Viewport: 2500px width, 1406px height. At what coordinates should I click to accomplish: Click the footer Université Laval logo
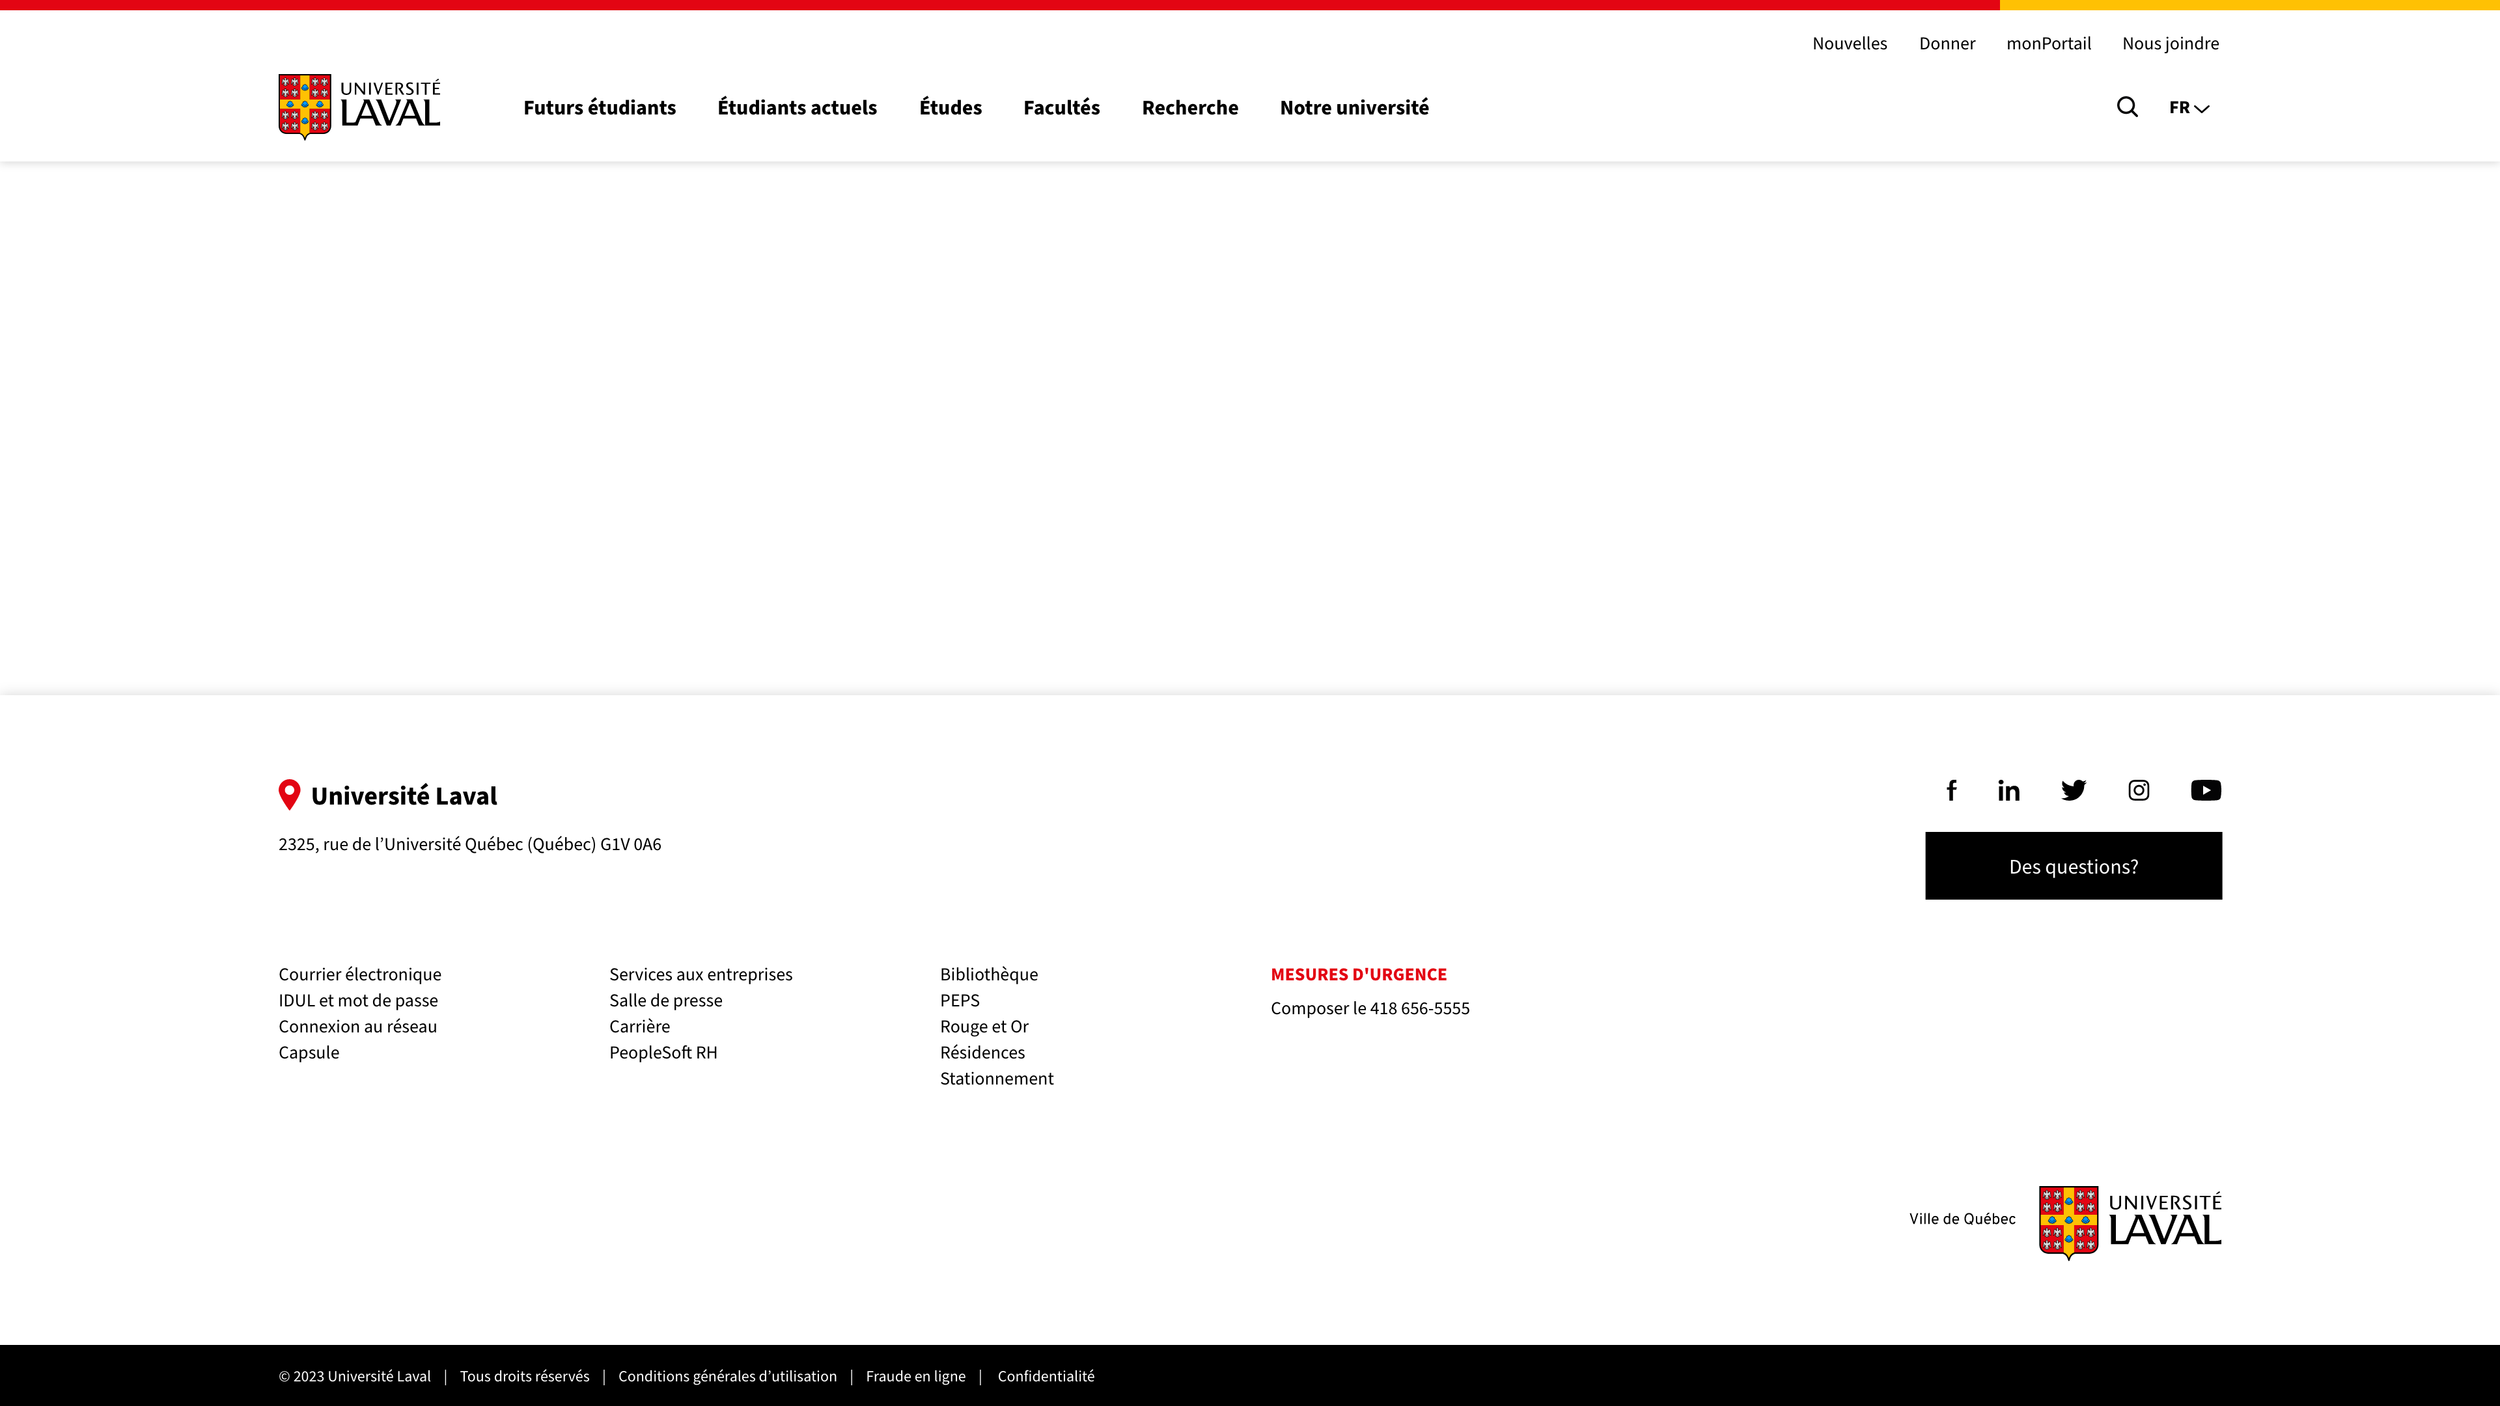2129,1222
